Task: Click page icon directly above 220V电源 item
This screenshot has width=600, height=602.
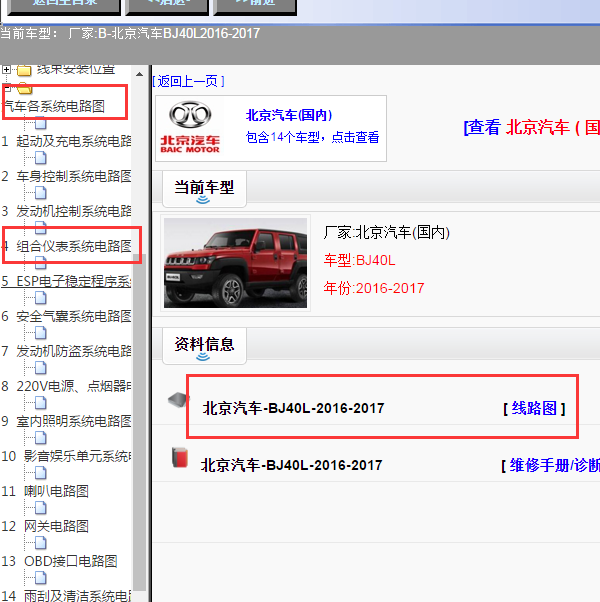Action: pyautogui.click(x=40, y=368)
